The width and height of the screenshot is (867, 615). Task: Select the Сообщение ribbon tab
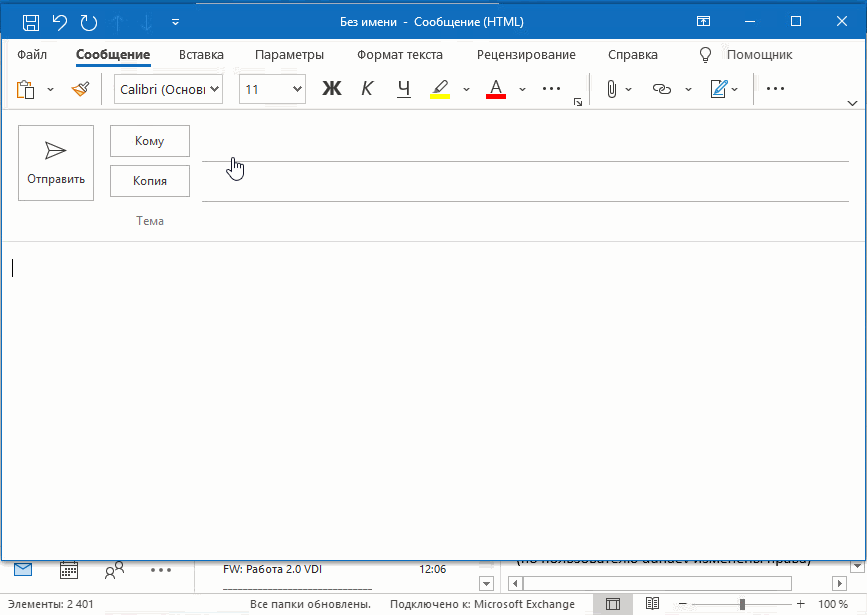[113, 55]
